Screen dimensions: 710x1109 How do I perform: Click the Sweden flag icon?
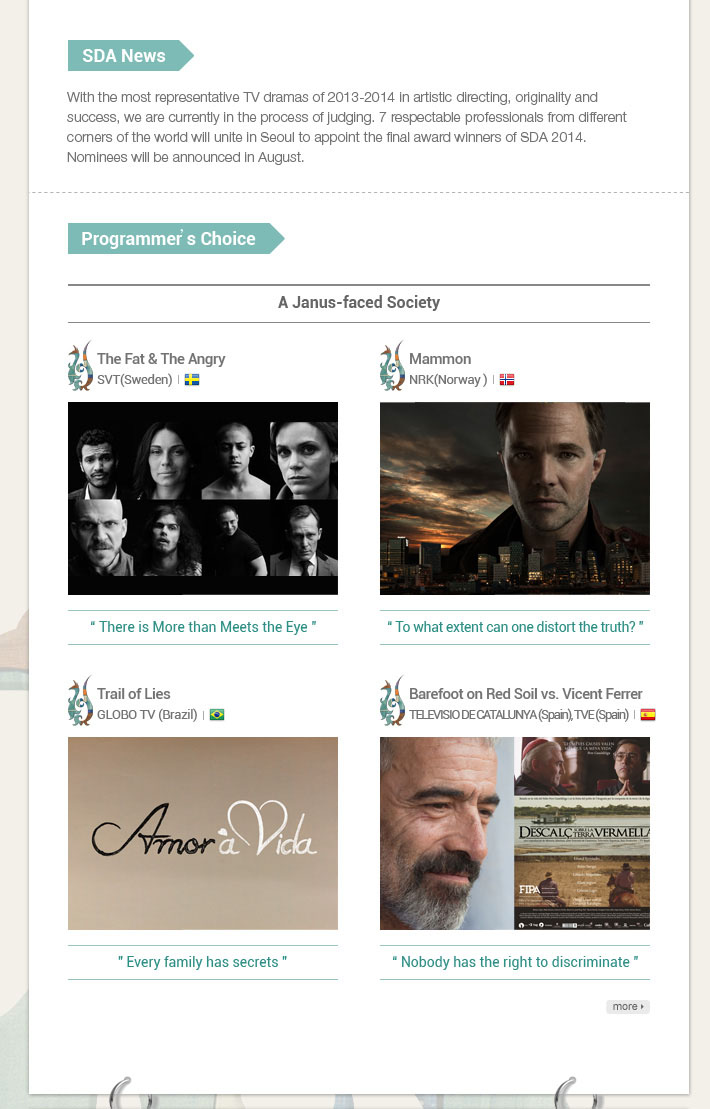[x=192, y=380]
